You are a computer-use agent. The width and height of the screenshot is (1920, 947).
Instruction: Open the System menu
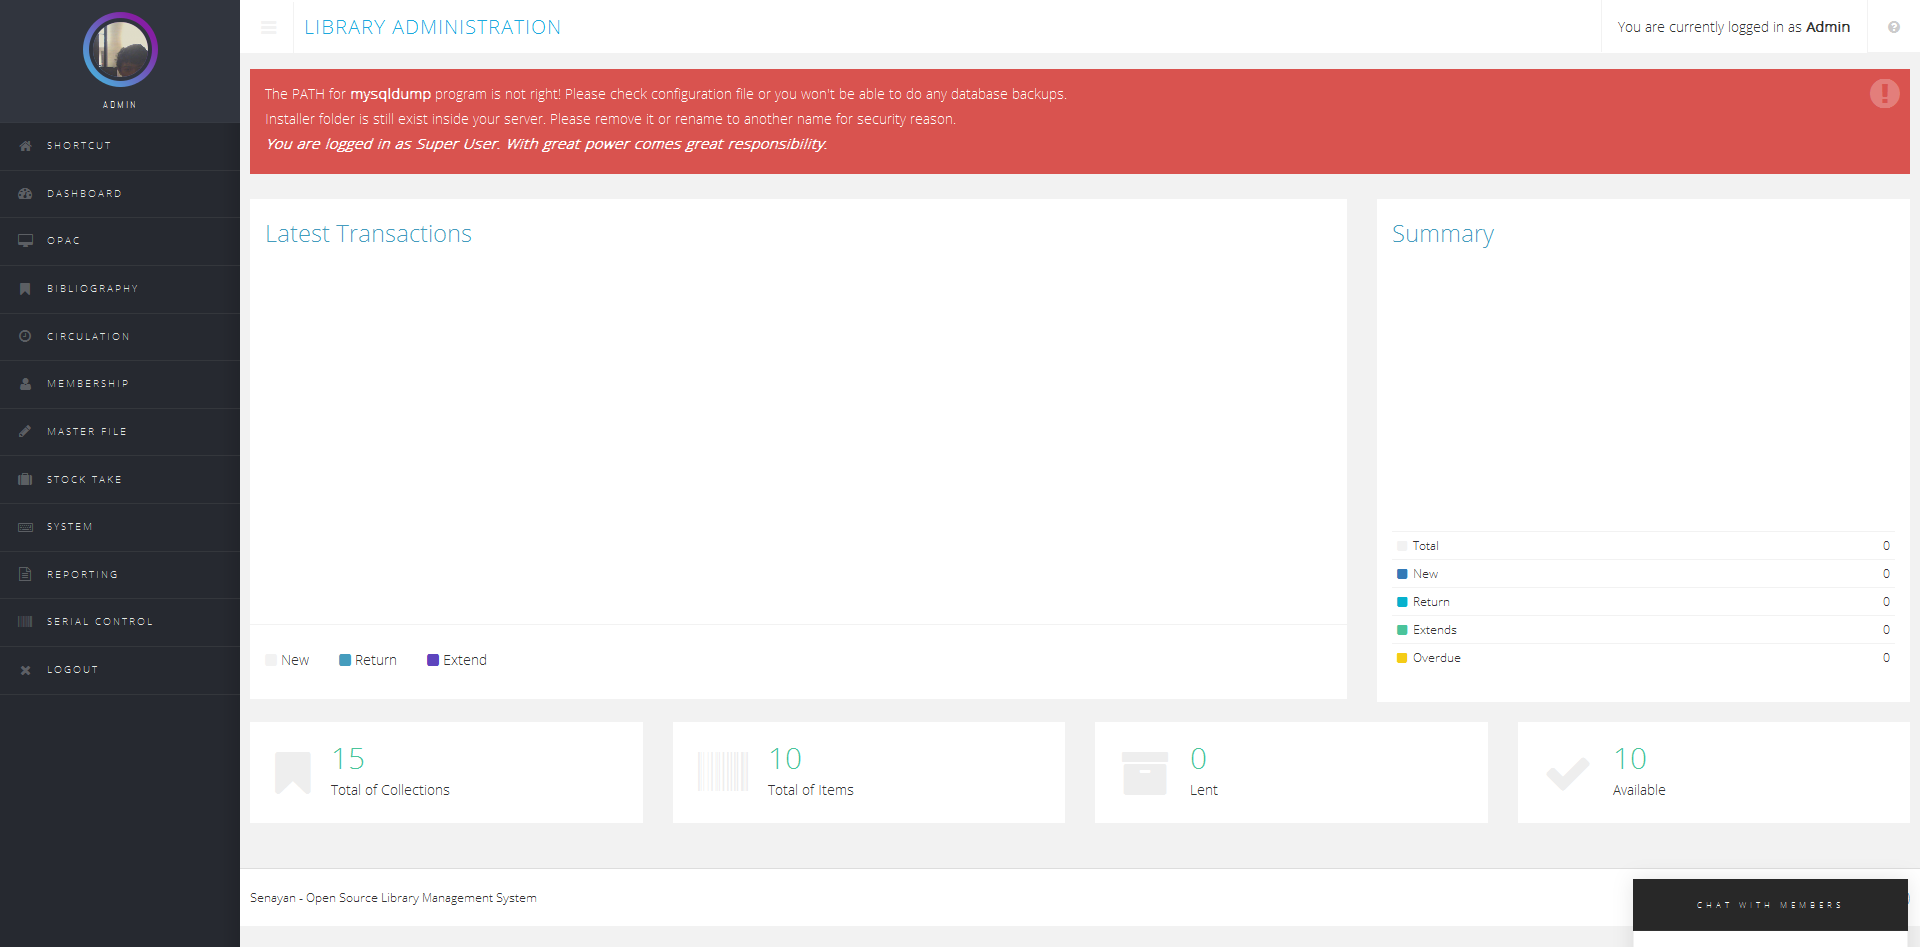(69, 527)
